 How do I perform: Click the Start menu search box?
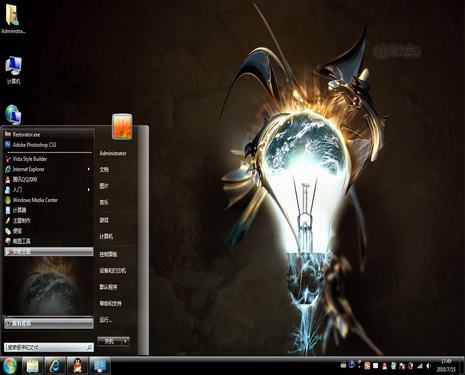click(x=49, y=348)
